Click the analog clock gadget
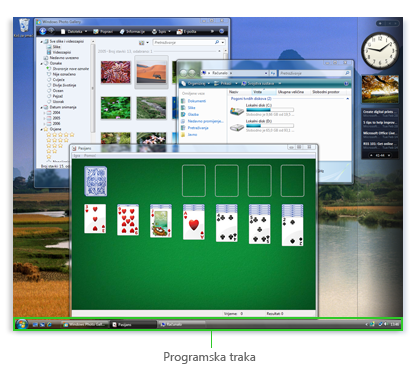Viewport: 420px width, 377px height. 380,50
